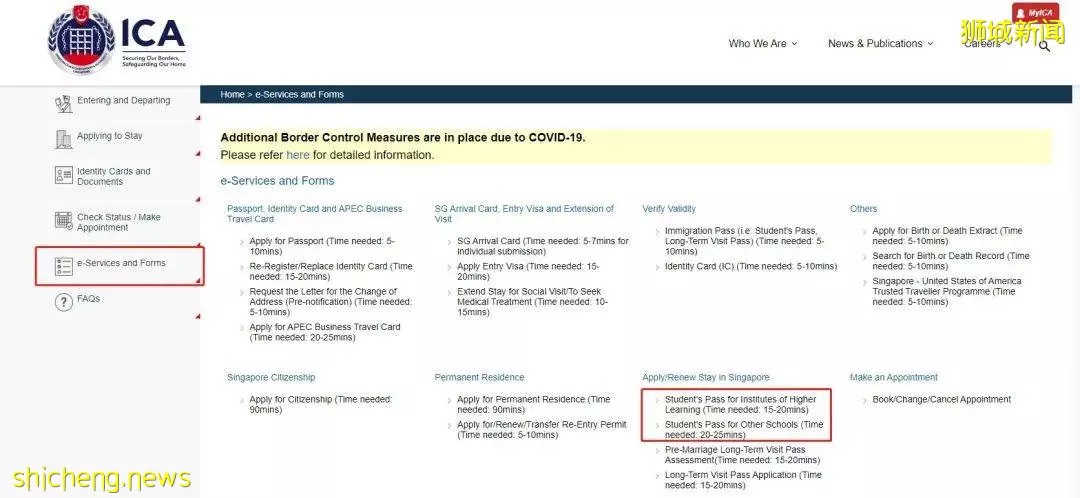Open Apply for Permanent Residence link
Image resolution: width=1080 pixels, height=498 pixels.
(533, 404)
